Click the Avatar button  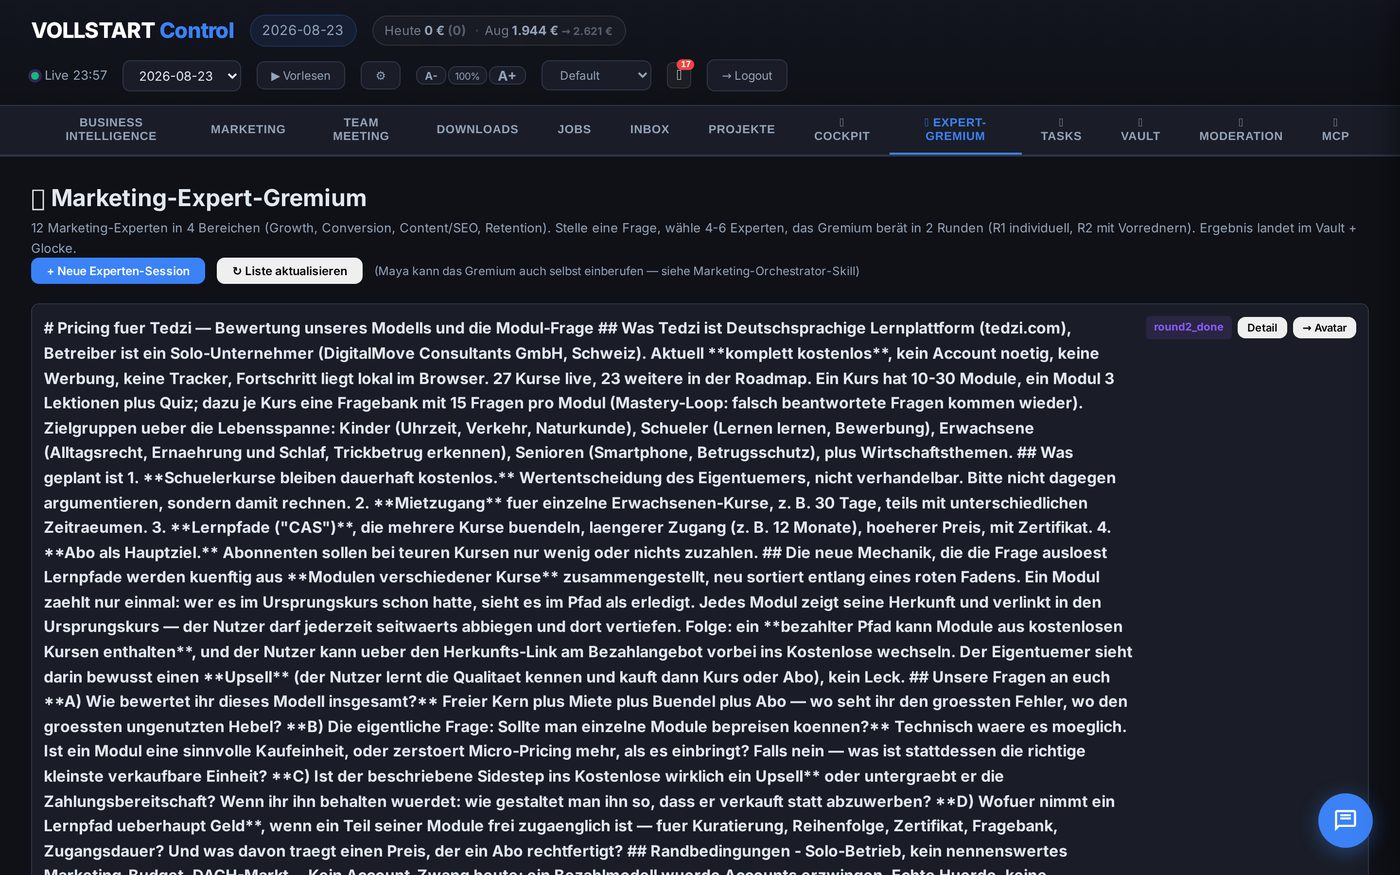click(x=1325, y=328)
